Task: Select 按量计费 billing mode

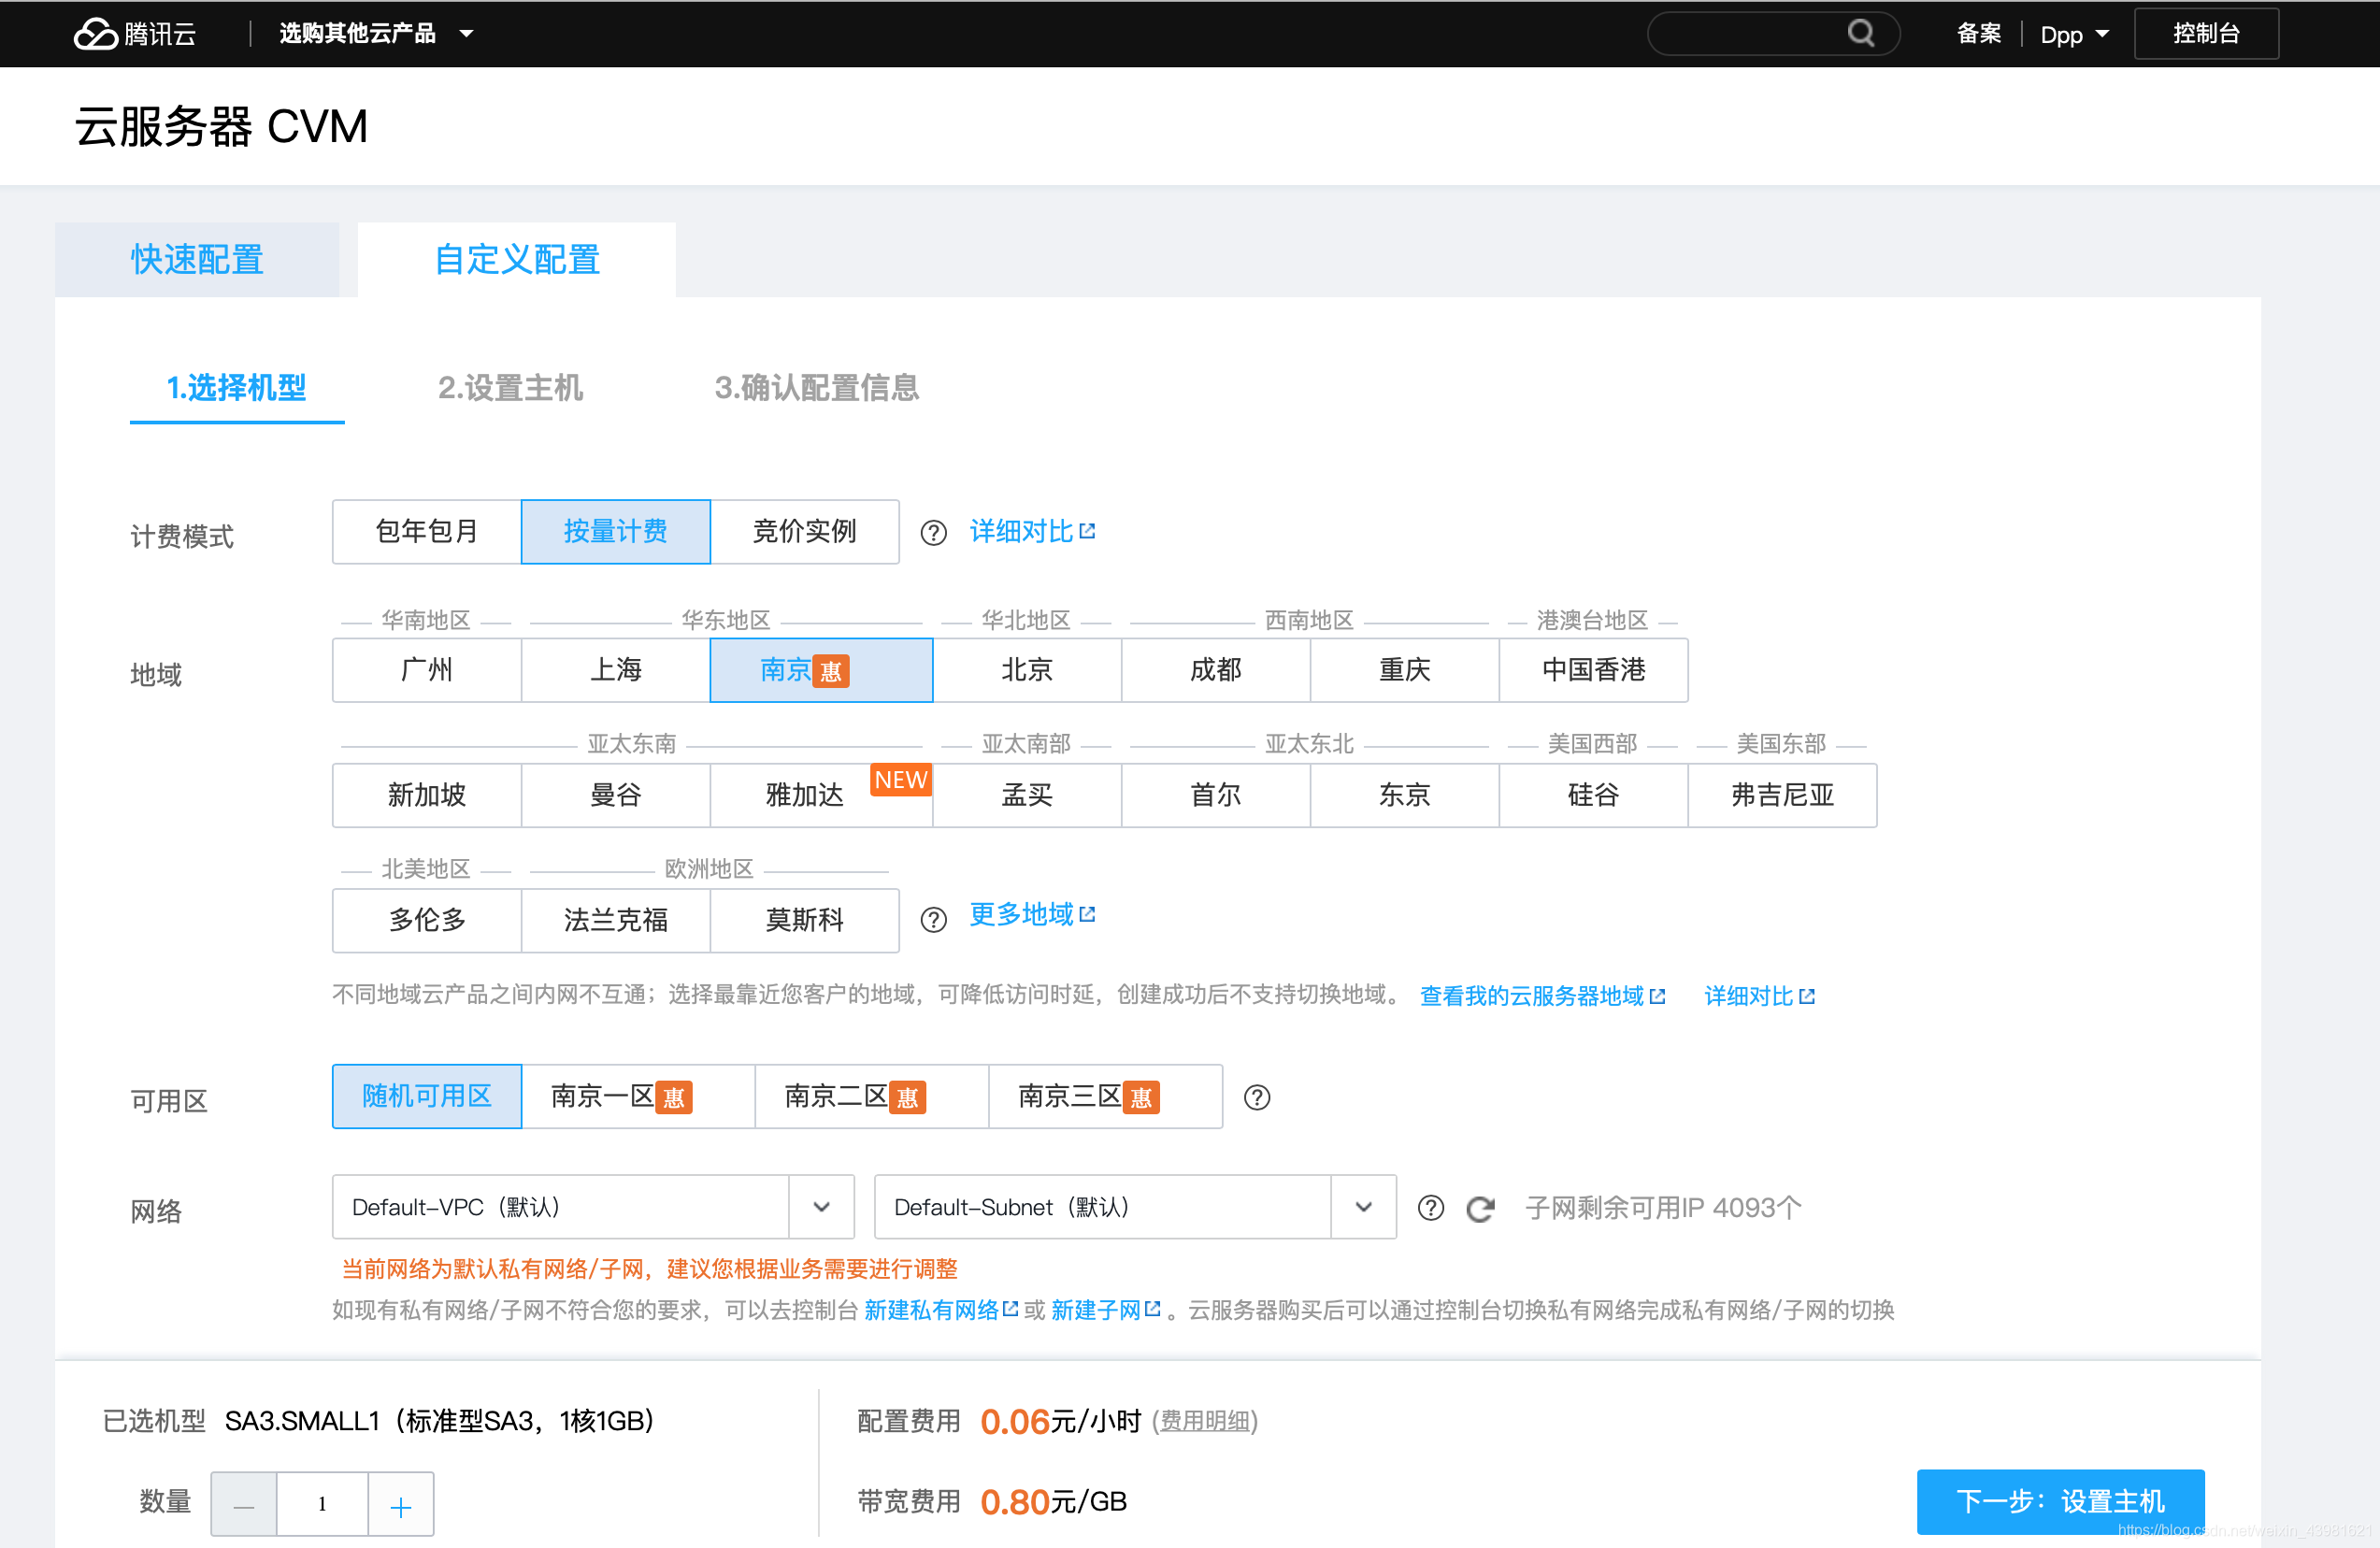Action: click(x=616, y=532)
